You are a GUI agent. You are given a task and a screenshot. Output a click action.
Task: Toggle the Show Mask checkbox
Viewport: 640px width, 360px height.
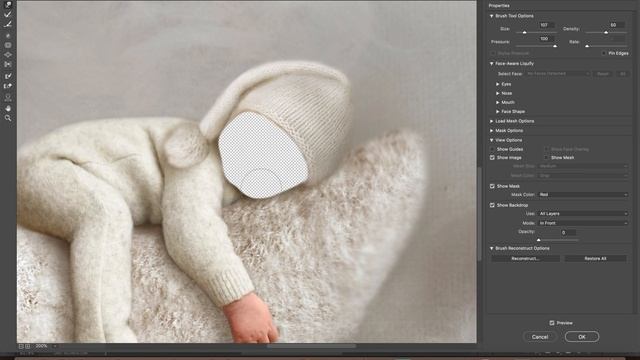[x=492, y=186]
